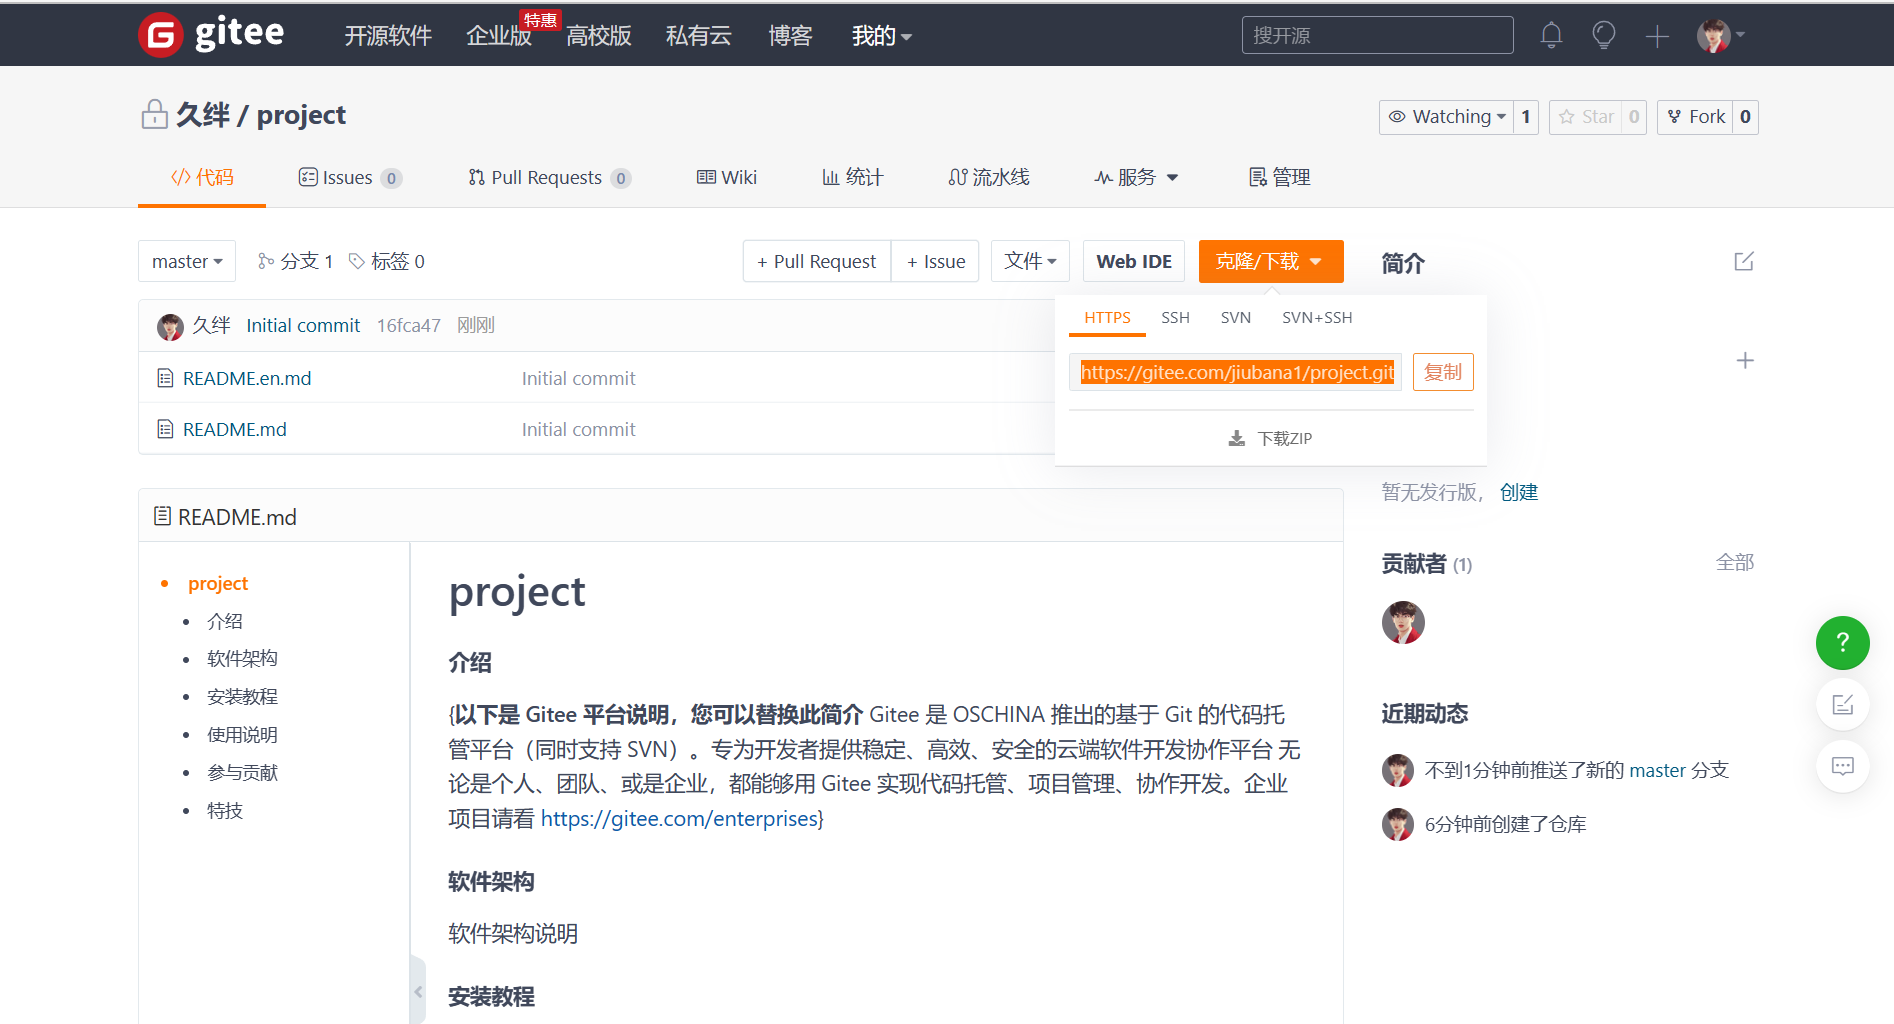Edit the repository intro via pencil icon
This screenshot has height=1024, width=1894.
[1743, 262]
